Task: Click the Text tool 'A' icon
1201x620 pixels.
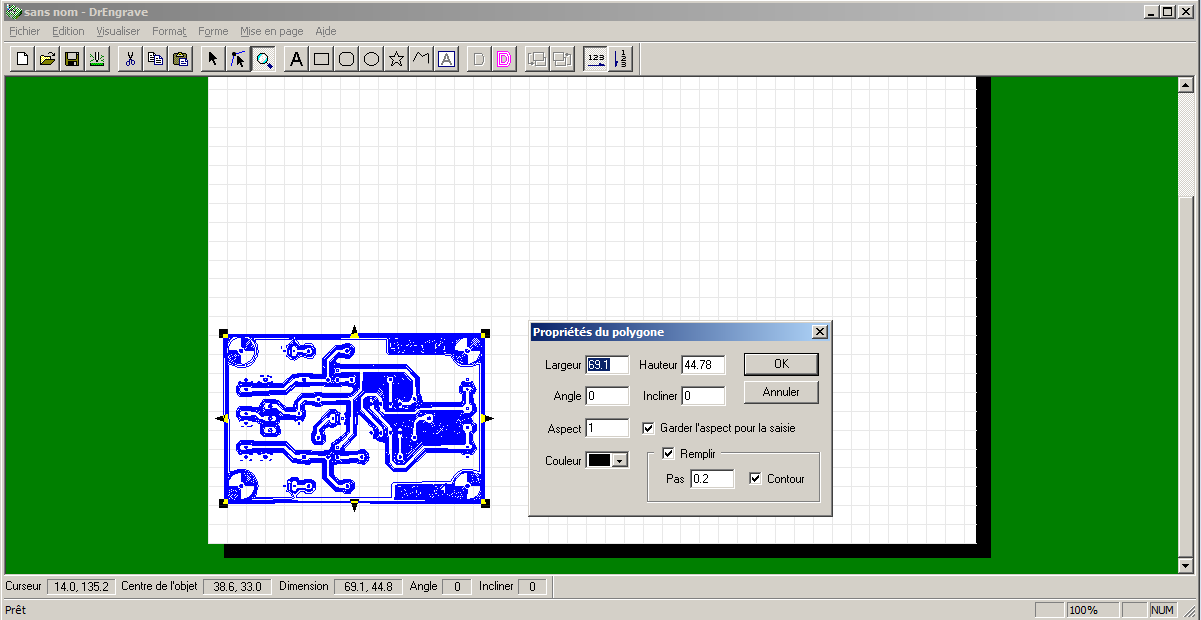Action: [x=296, y=59]
